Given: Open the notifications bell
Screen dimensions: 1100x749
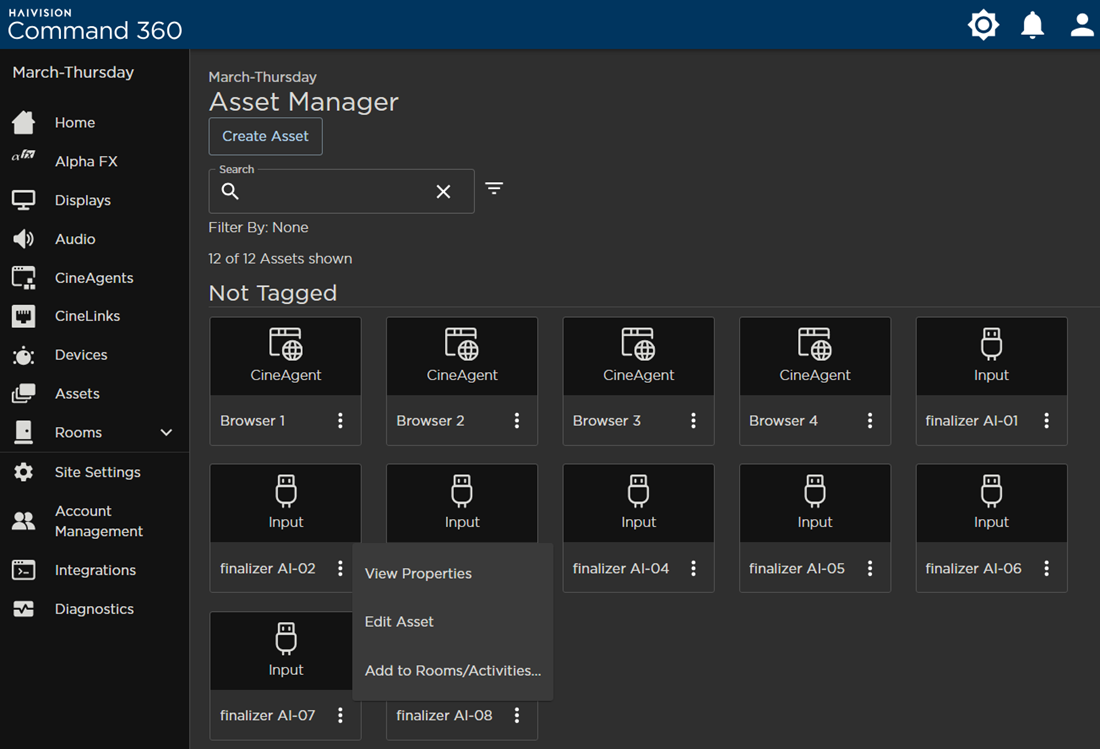Looking at the screenshot, I should tap(1032, 25).
